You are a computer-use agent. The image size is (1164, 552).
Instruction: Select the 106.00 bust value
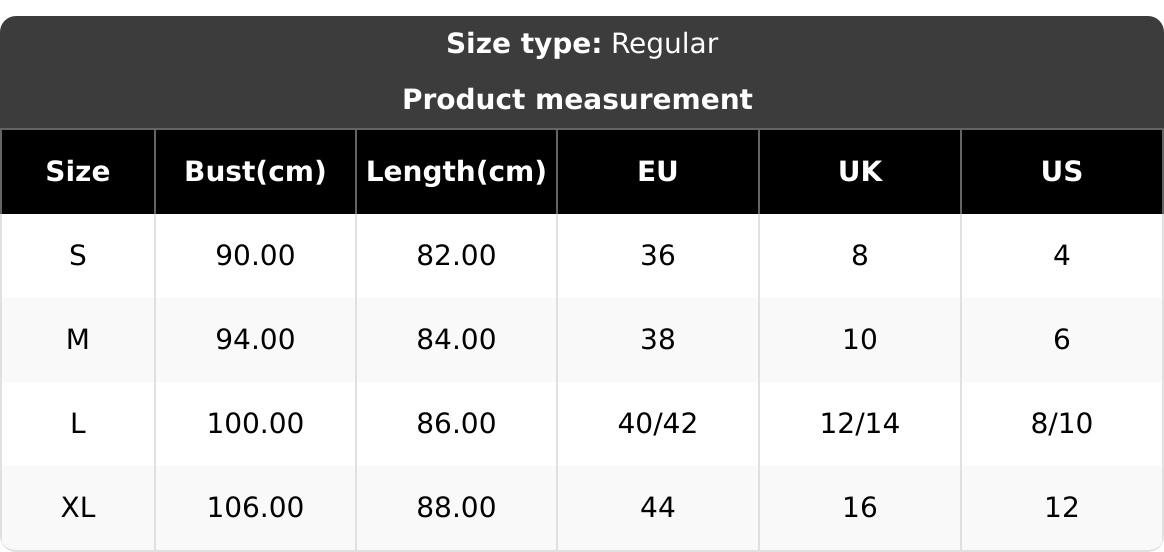tap(255, 508)
